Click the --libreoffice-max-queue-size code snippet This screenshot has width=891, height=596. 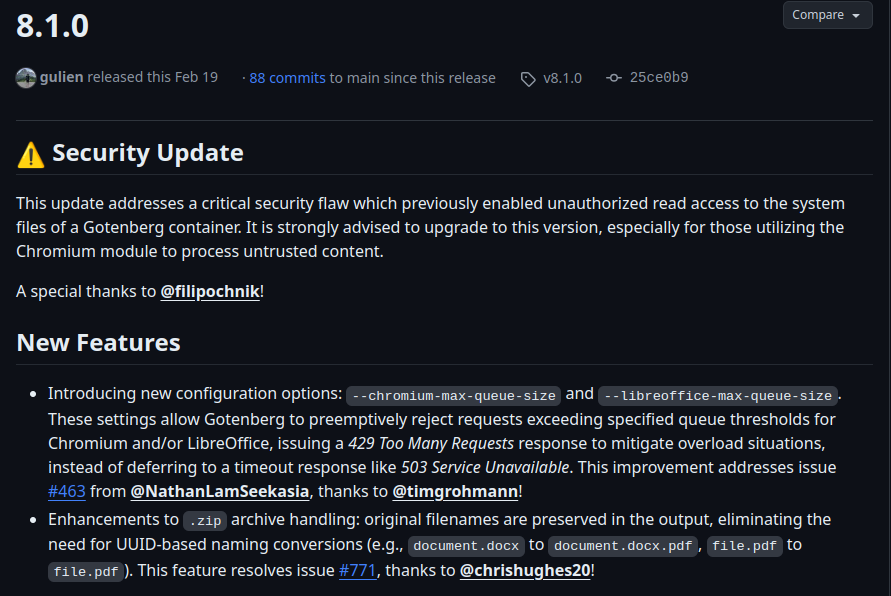coord(717,395)
